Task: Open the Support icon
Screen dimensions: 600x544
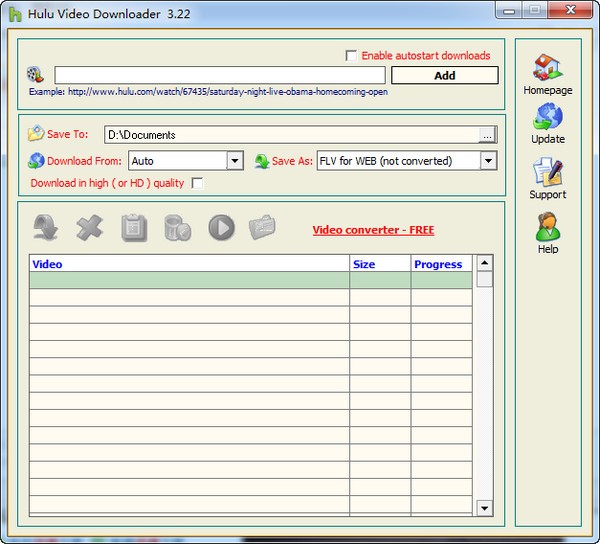Action: coord(548,172)
